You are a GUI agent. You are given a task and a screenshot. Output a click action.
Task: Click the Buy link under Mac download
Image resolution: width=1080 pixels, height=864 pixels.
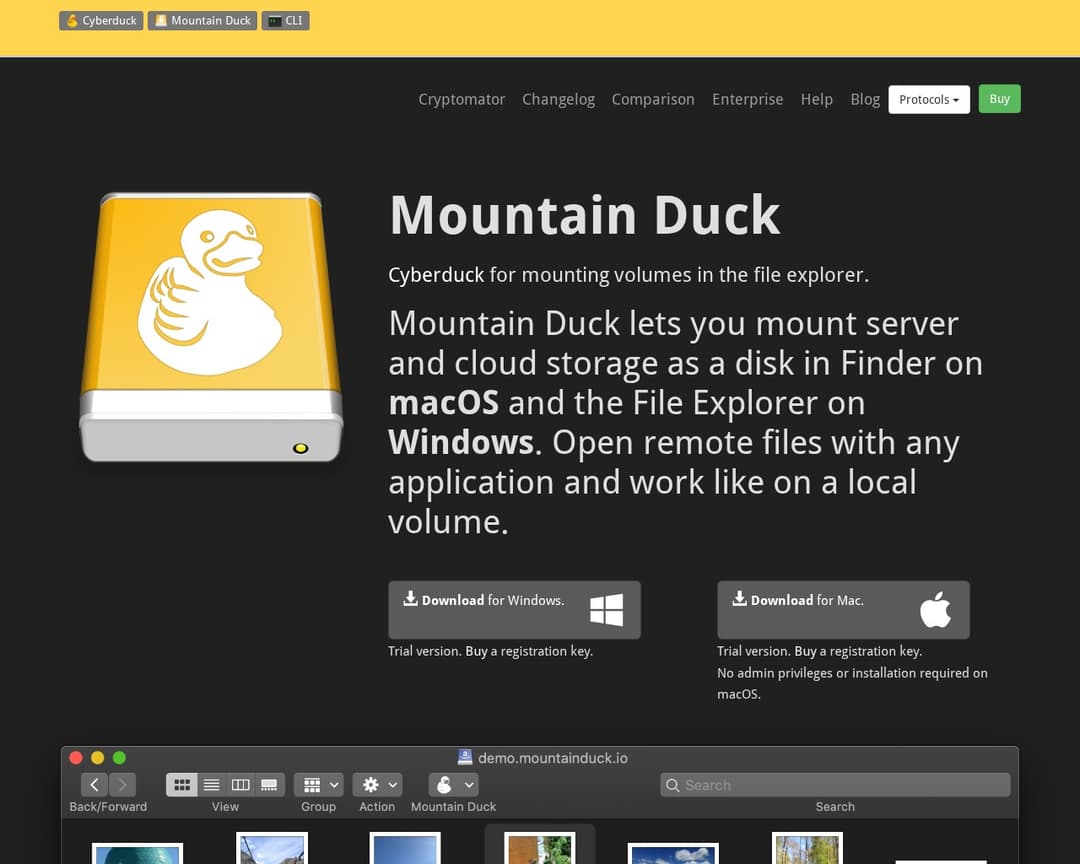coord(805,651)
